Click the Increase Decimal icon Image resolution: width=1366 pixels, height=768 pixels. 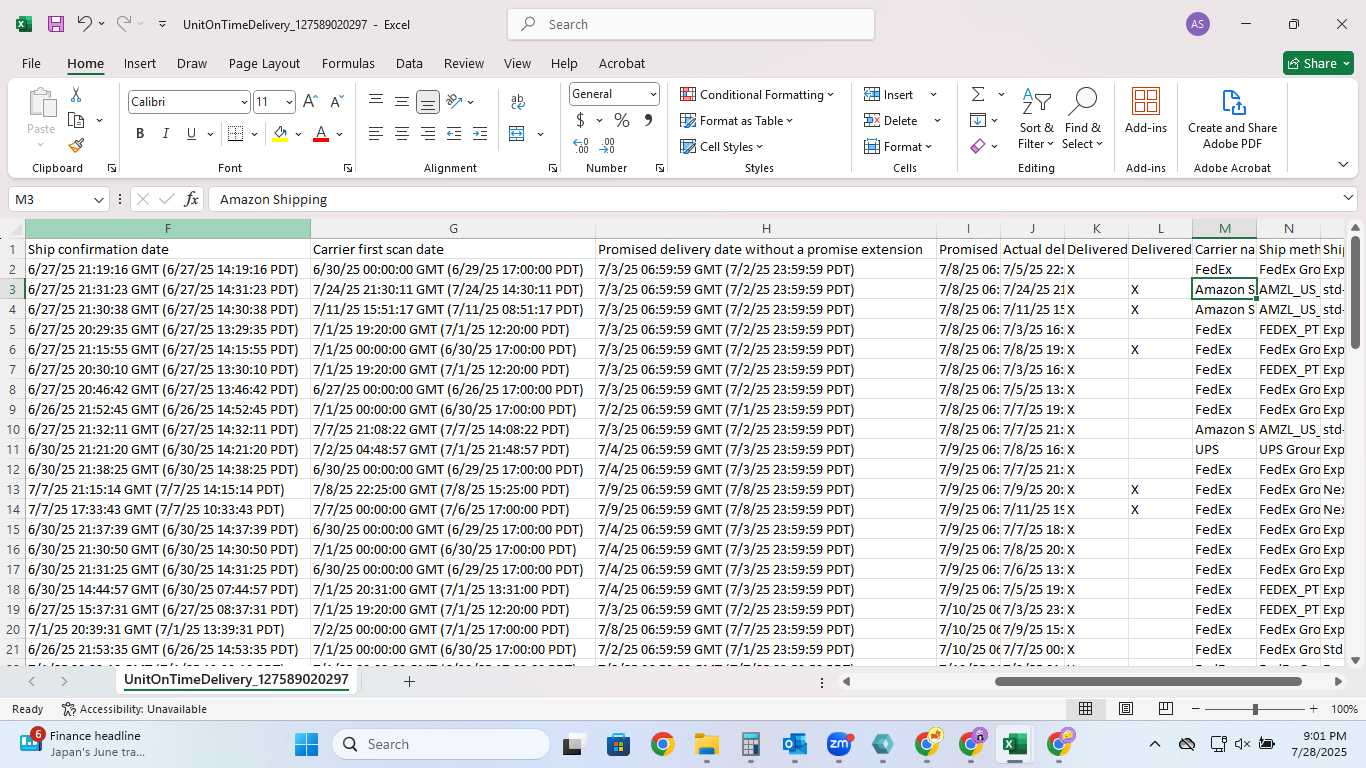(581, 146)
